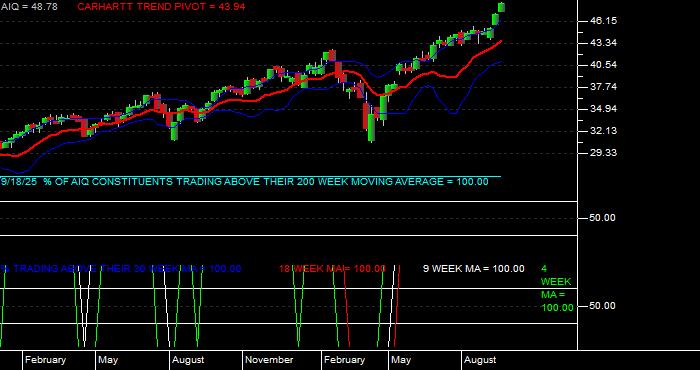Click the 29.33 price axis label

604,153
